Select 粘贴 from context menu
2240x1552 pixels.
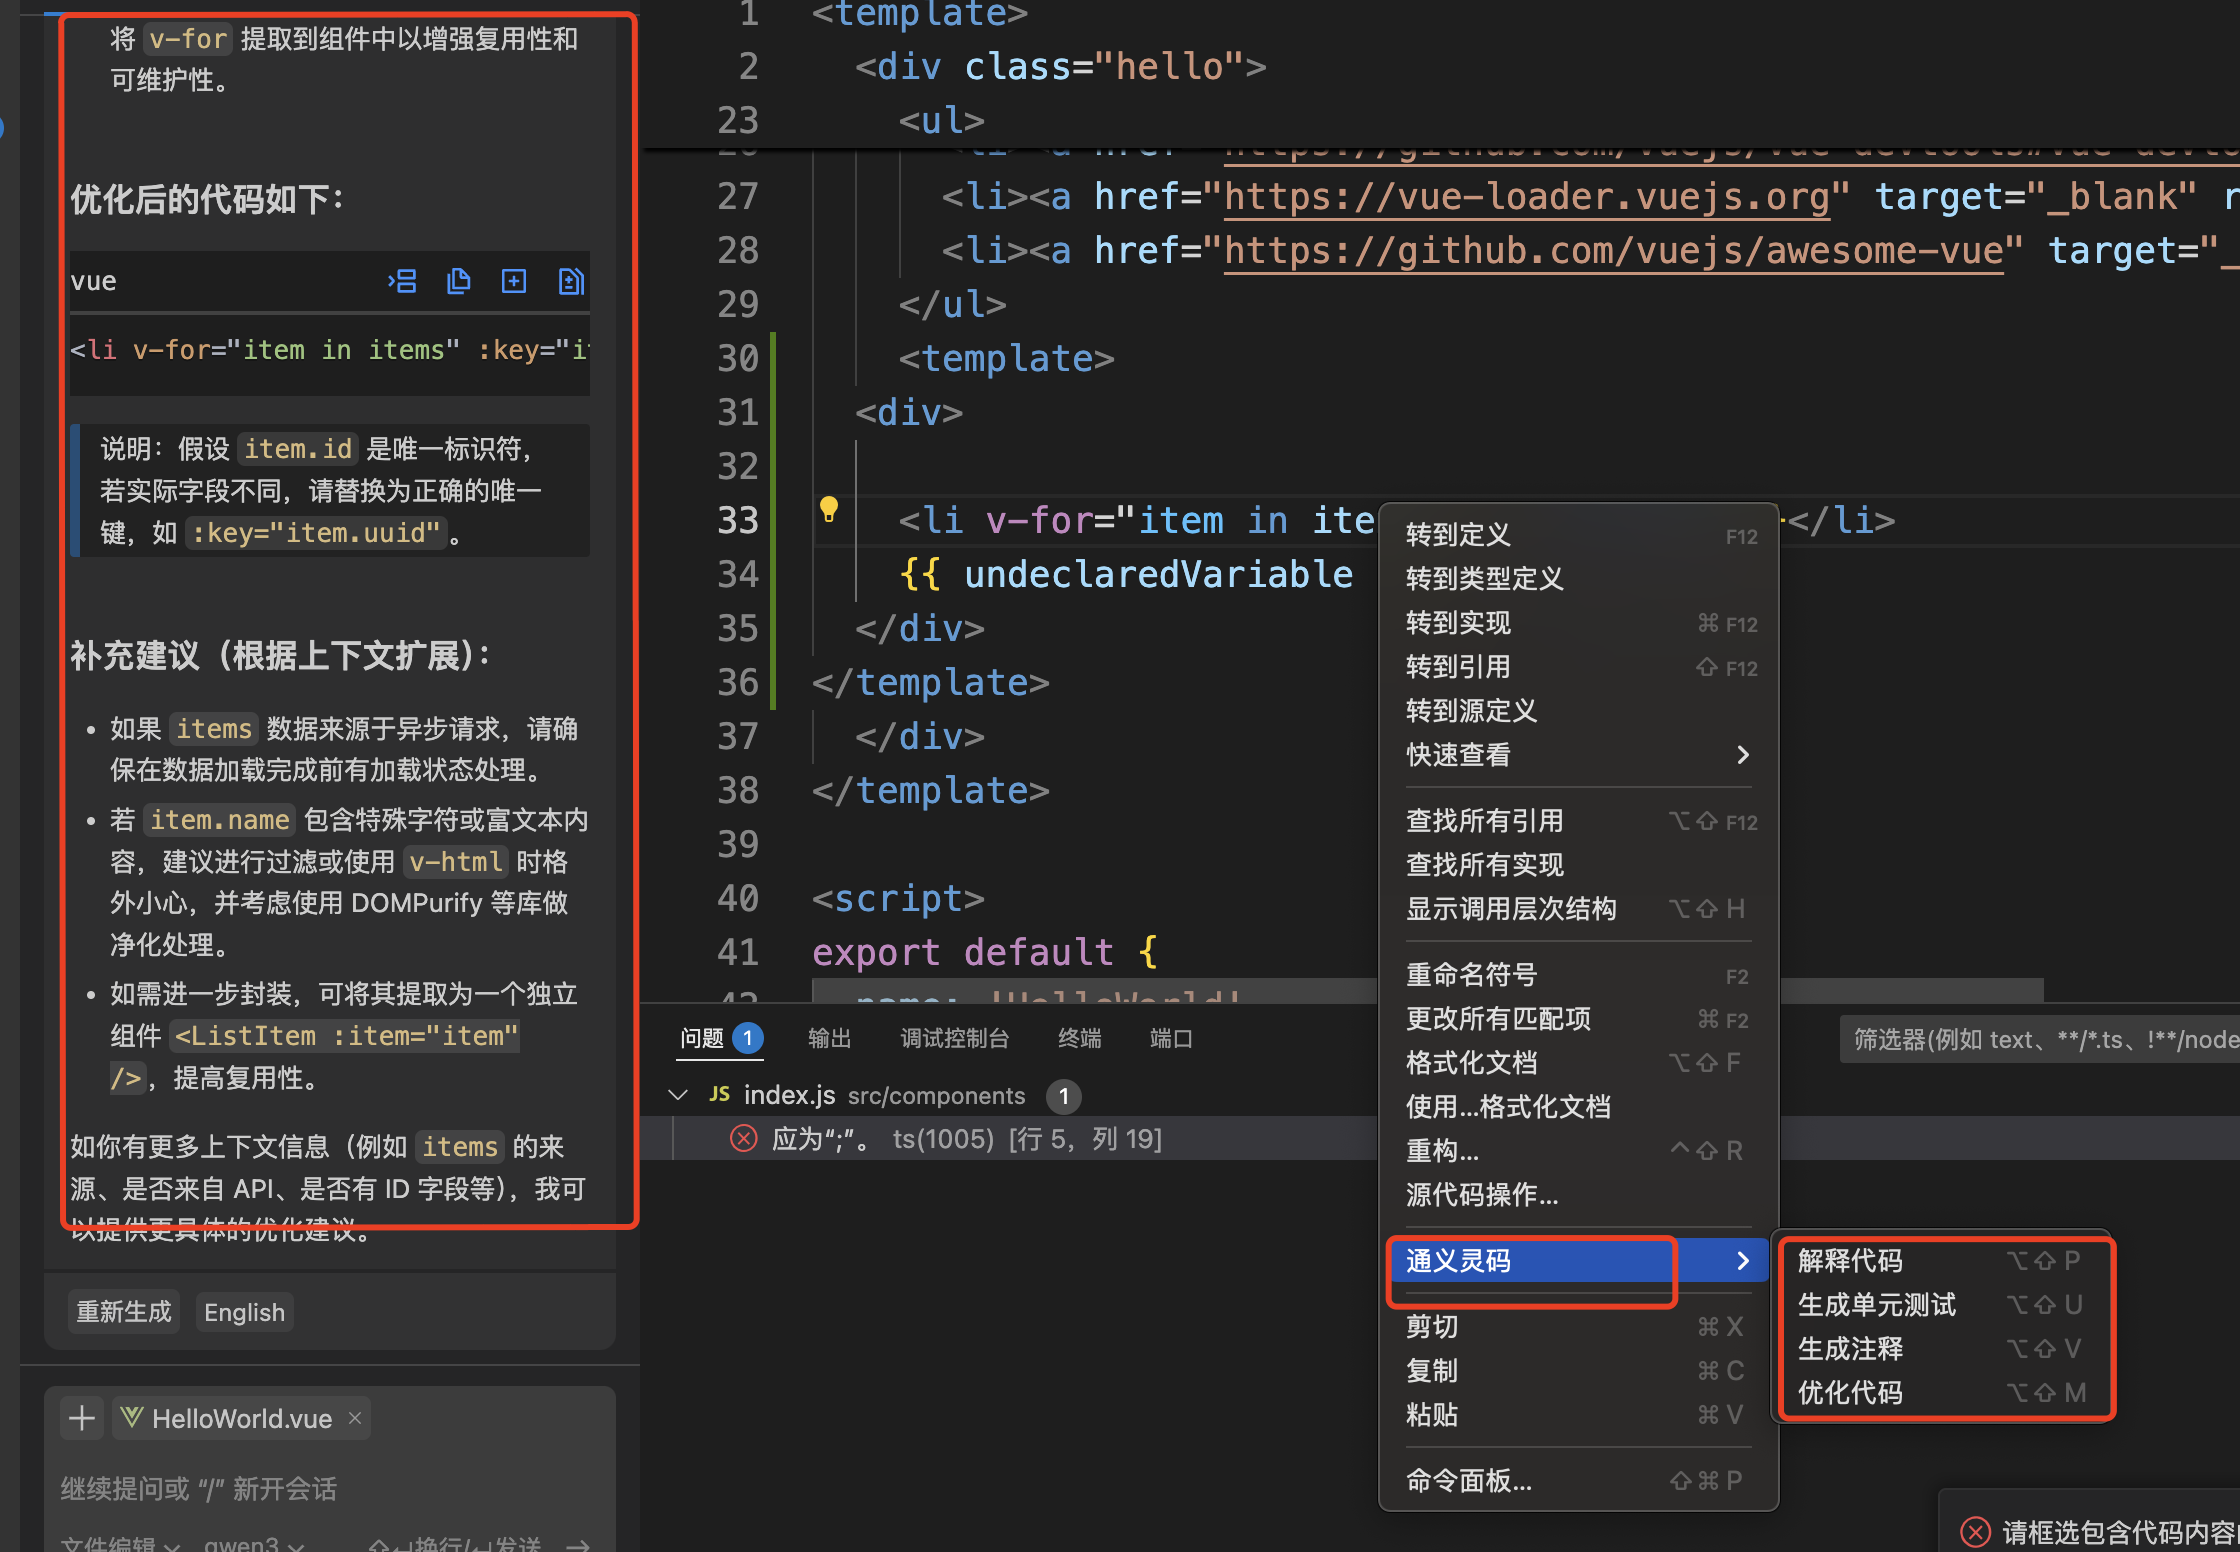point(1578,1415)
